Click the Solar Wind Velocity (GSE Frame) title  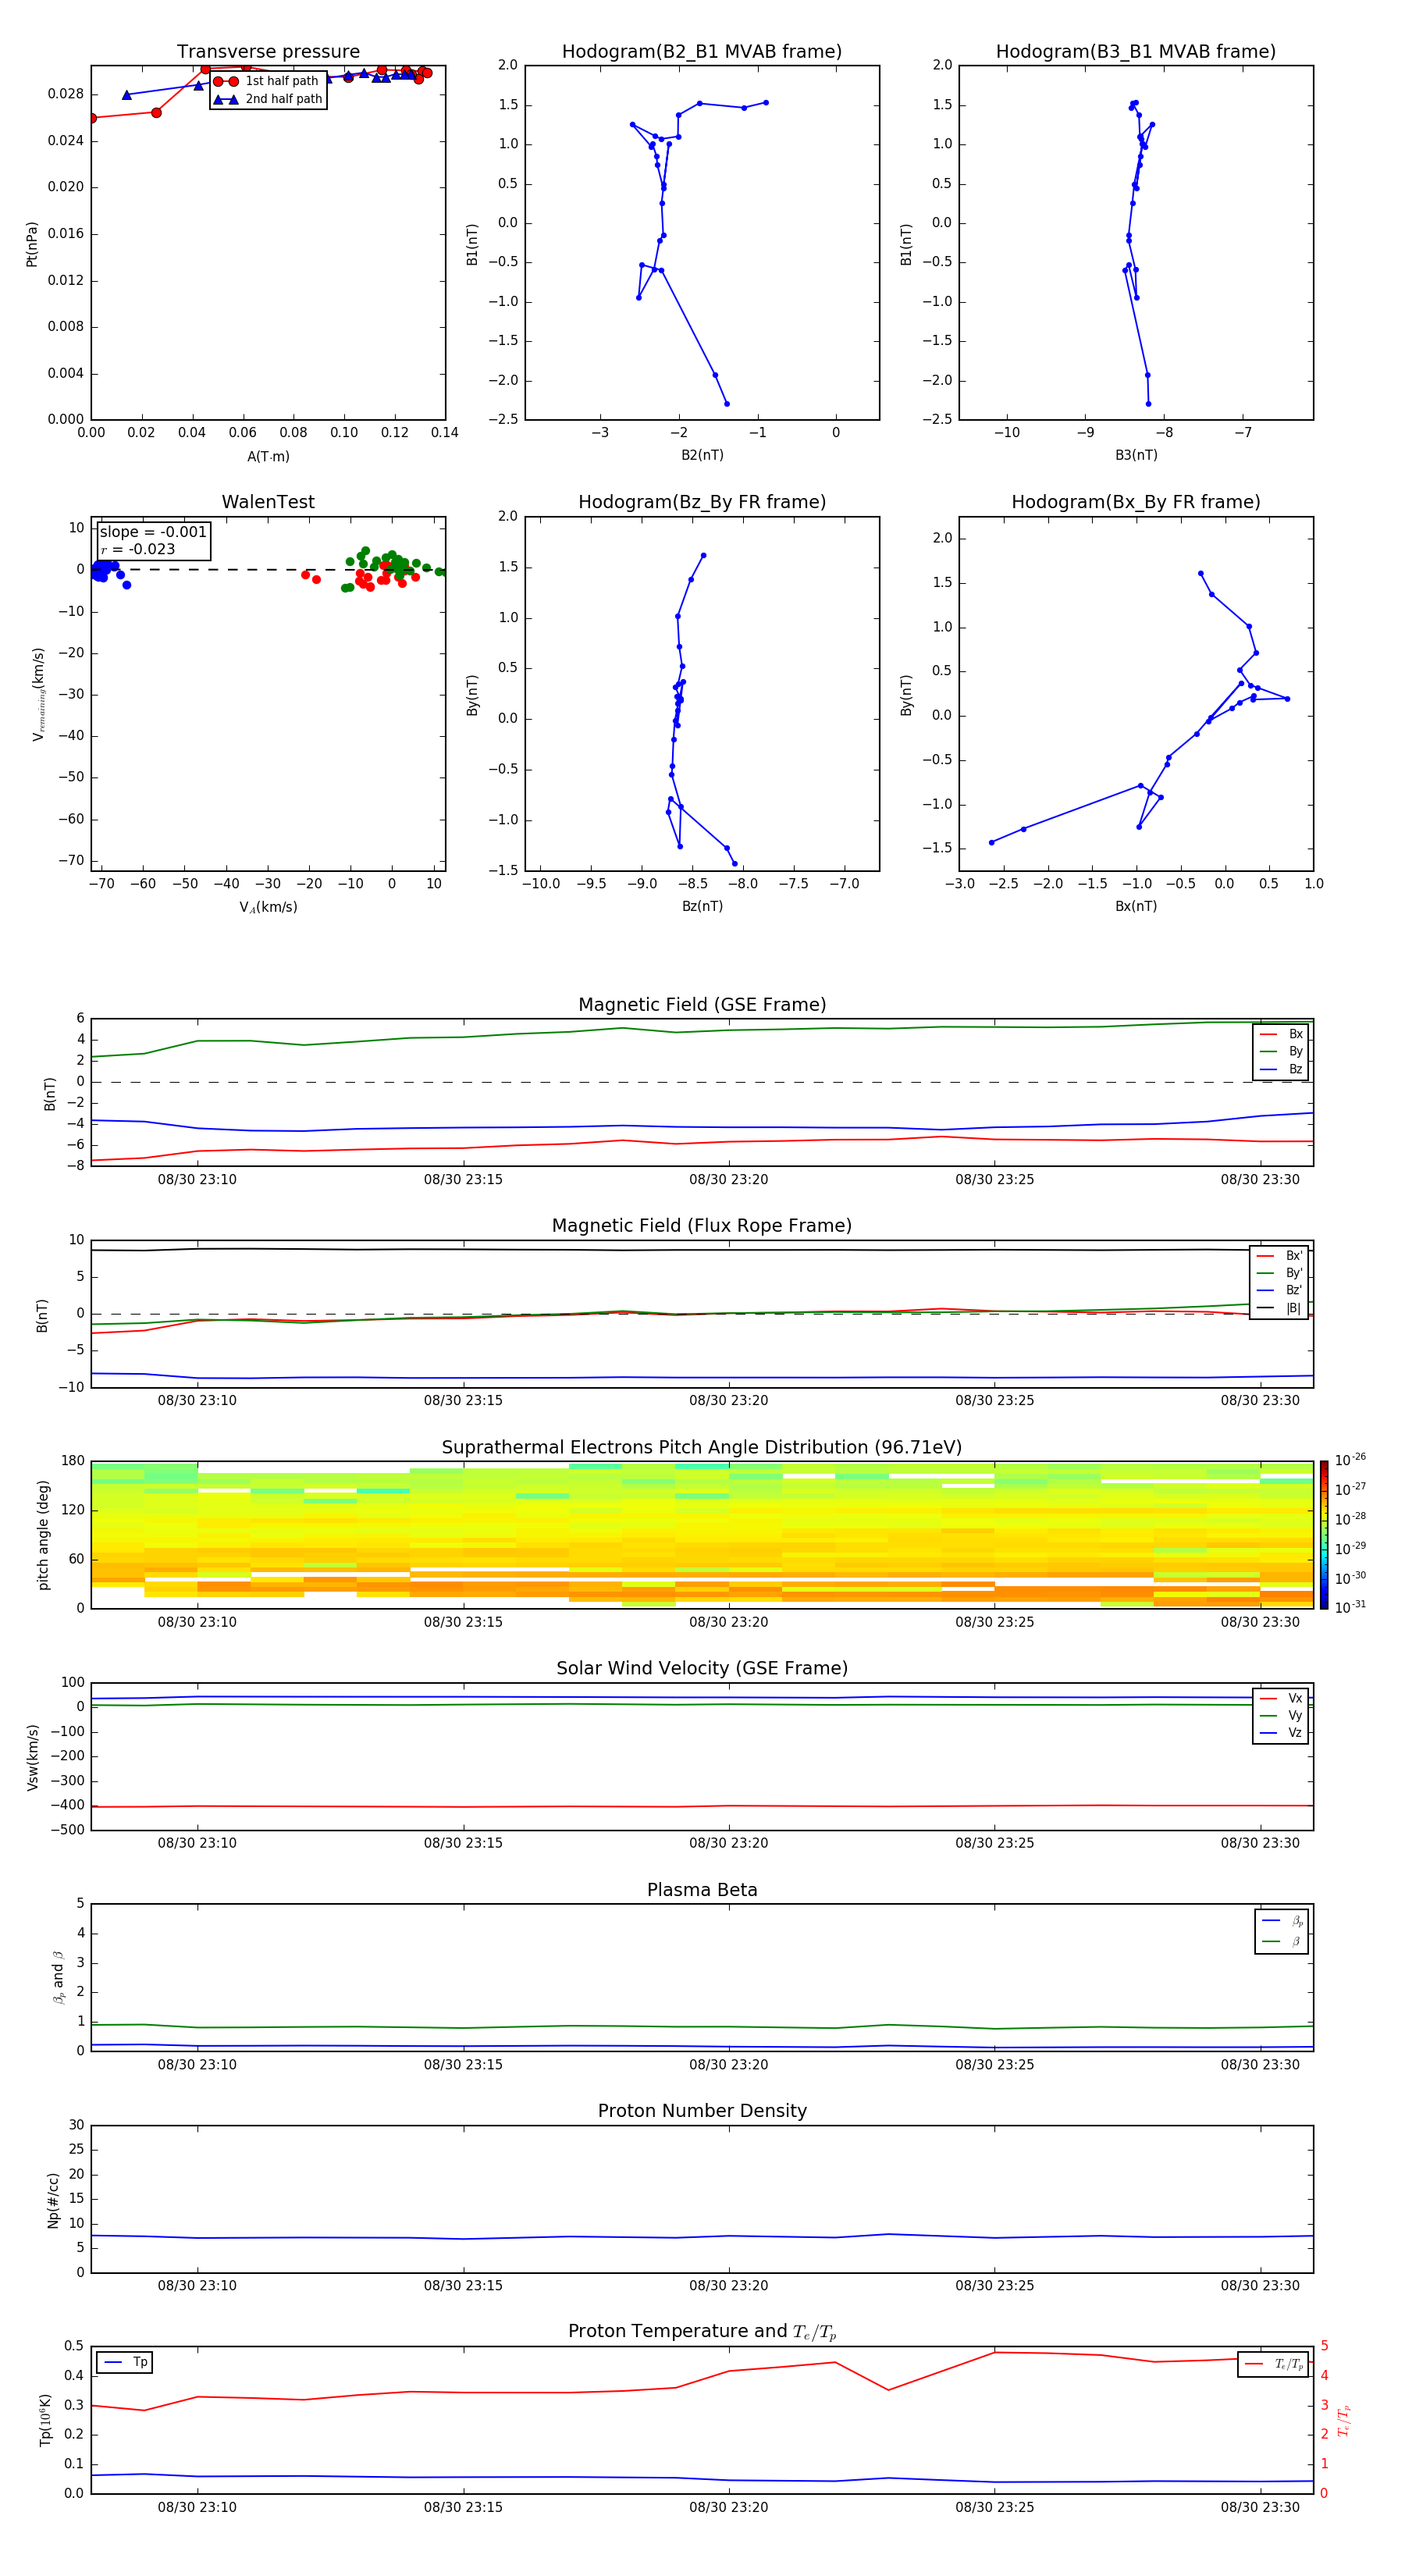[702, 1668]
